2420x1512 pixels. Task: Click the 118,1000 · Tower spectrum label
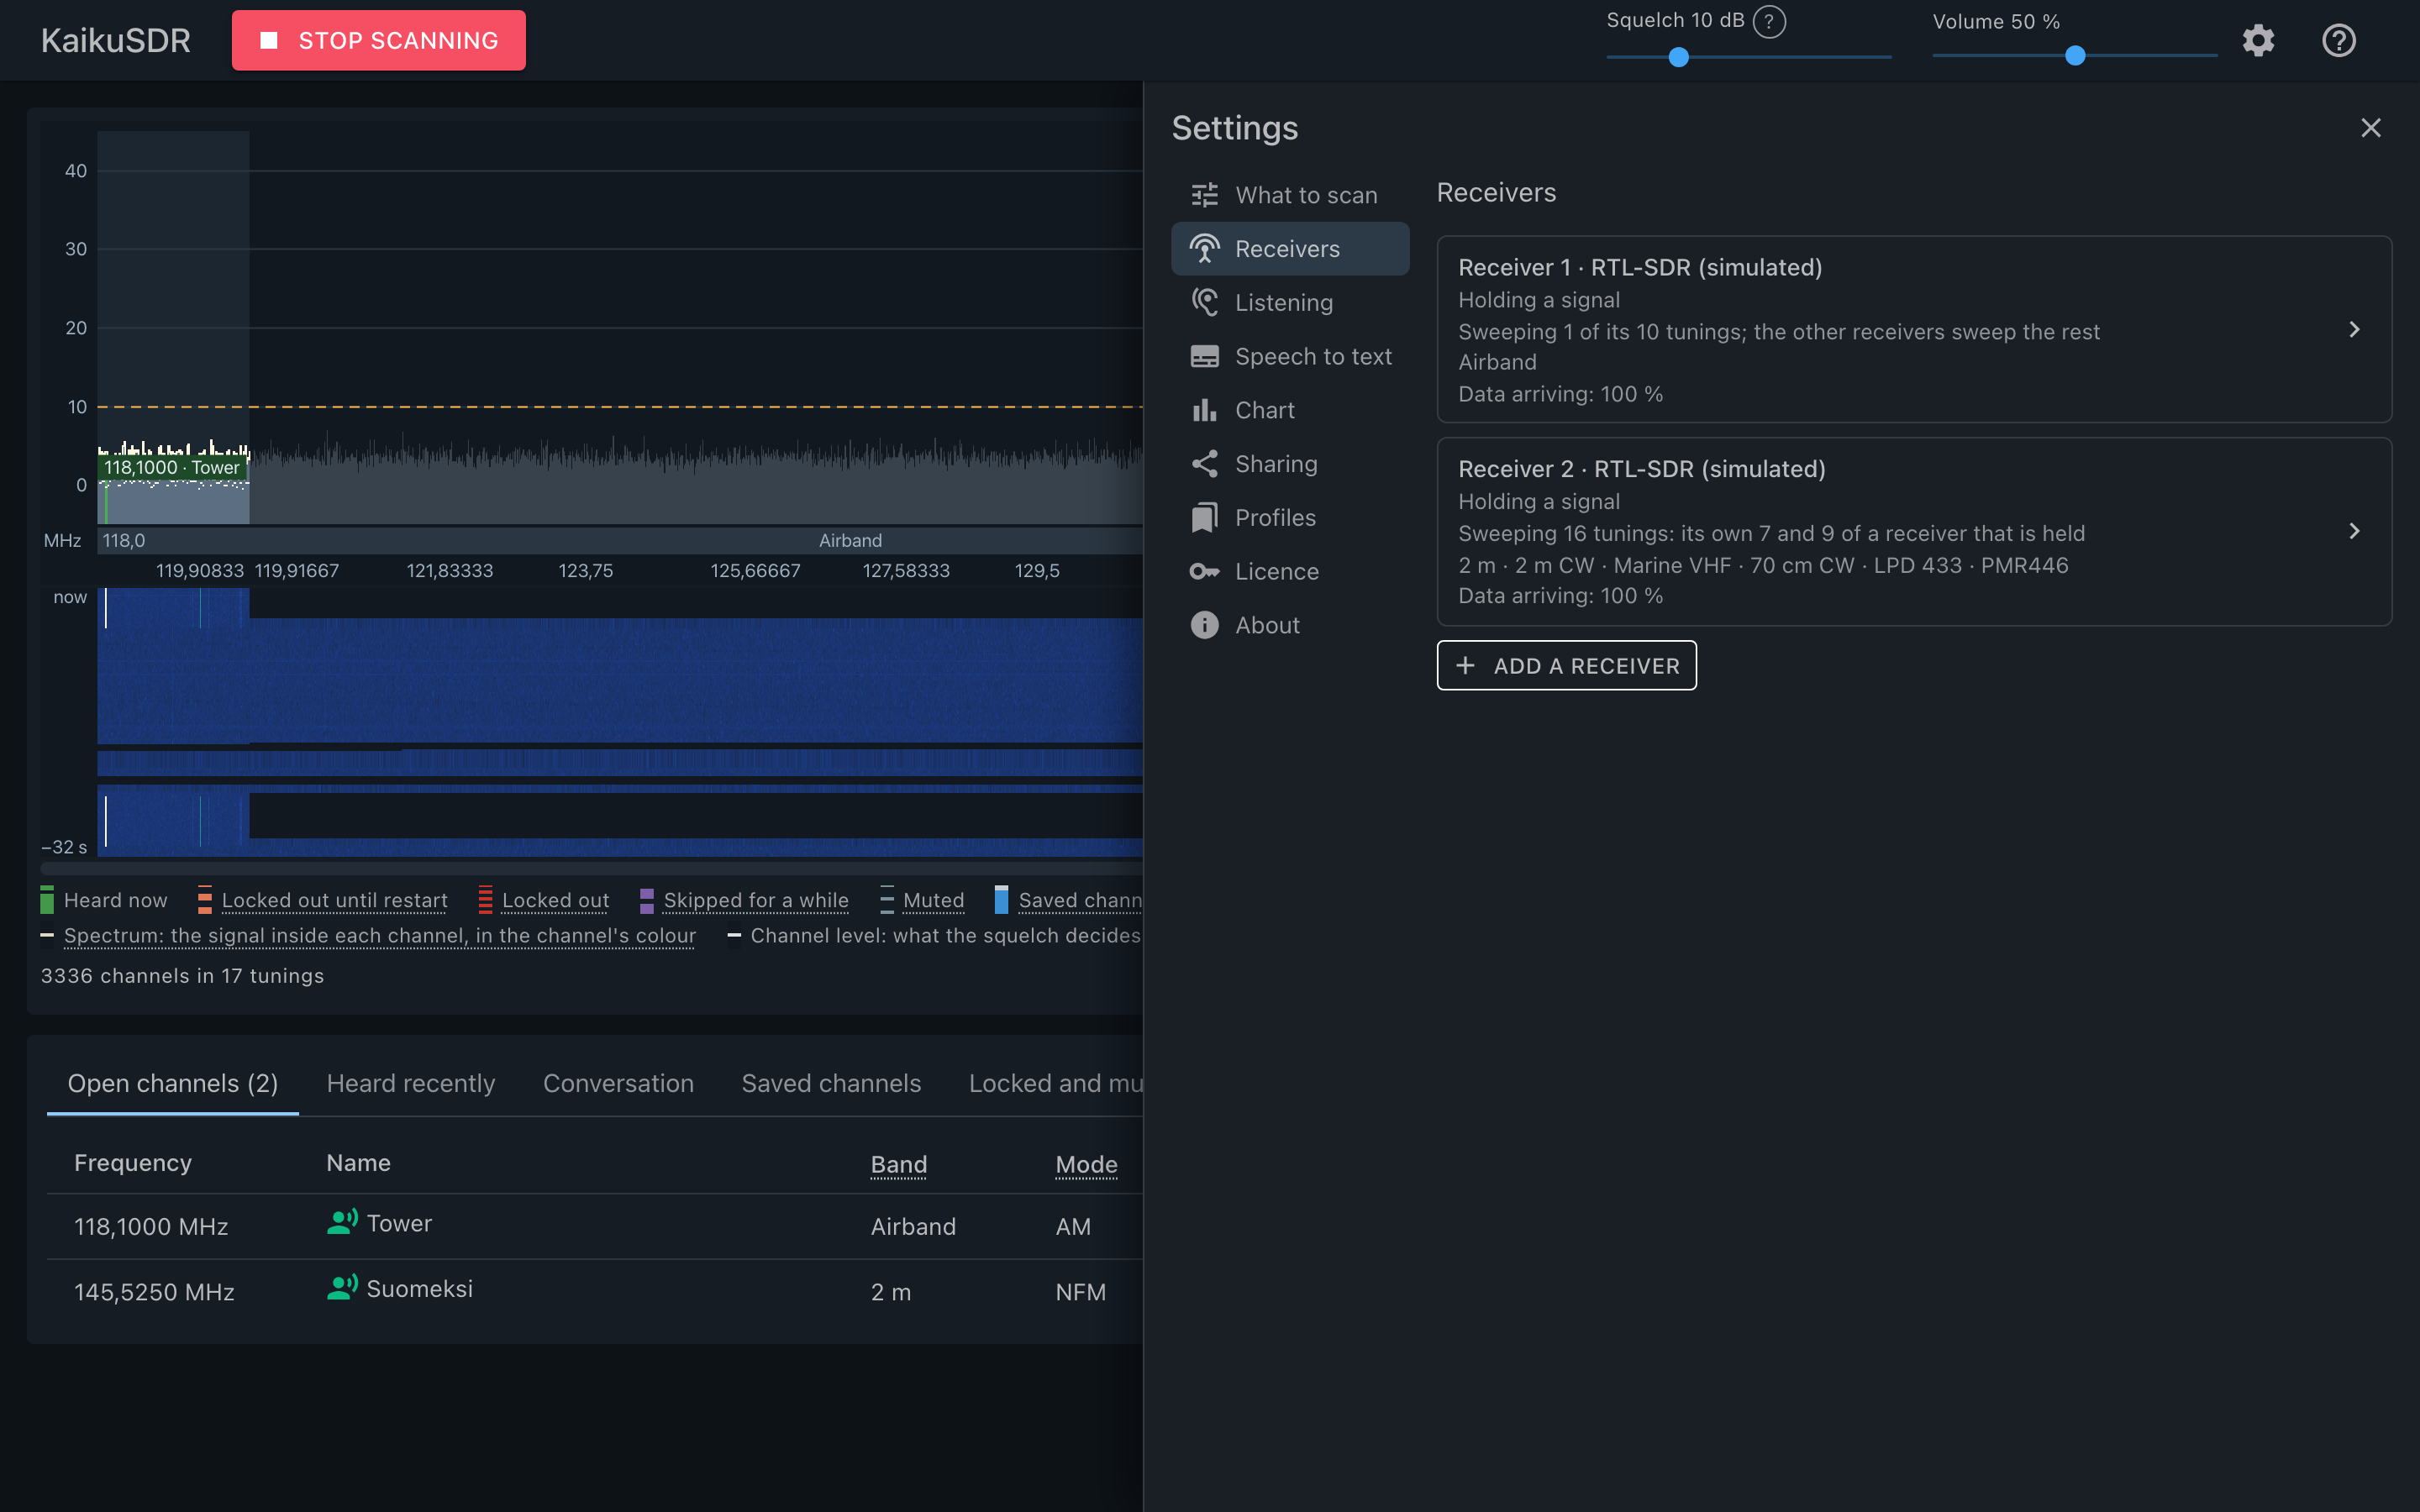click(172, 467)
